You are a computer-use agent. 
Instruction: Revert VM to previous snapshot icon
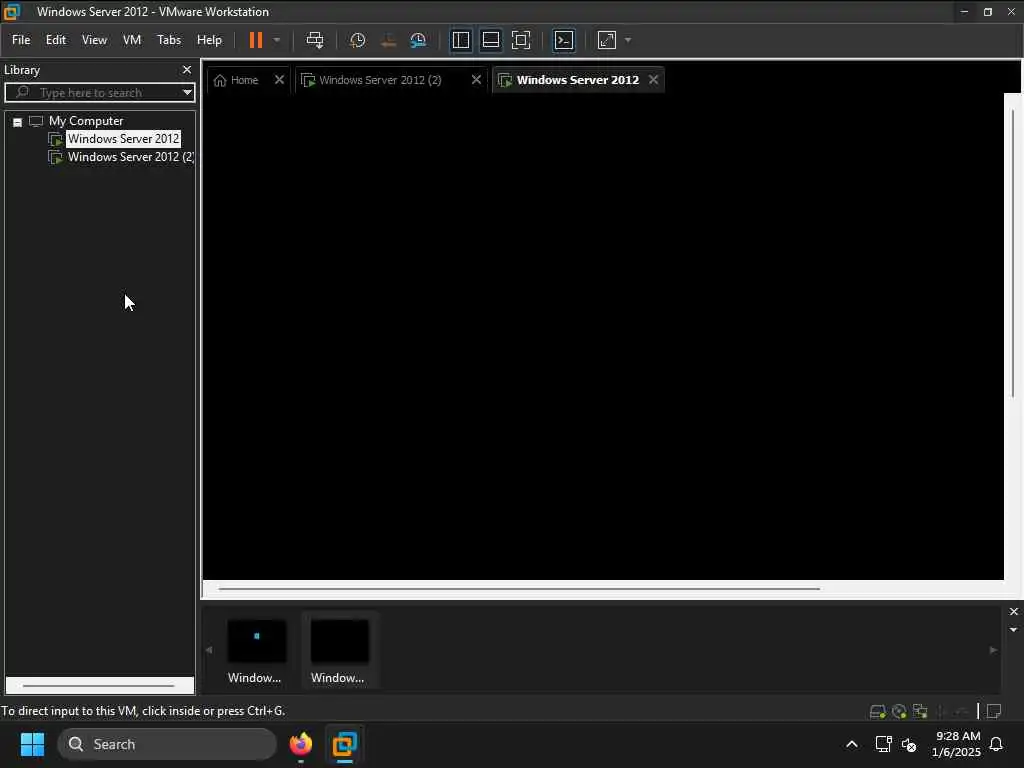(x=388, y=40)
